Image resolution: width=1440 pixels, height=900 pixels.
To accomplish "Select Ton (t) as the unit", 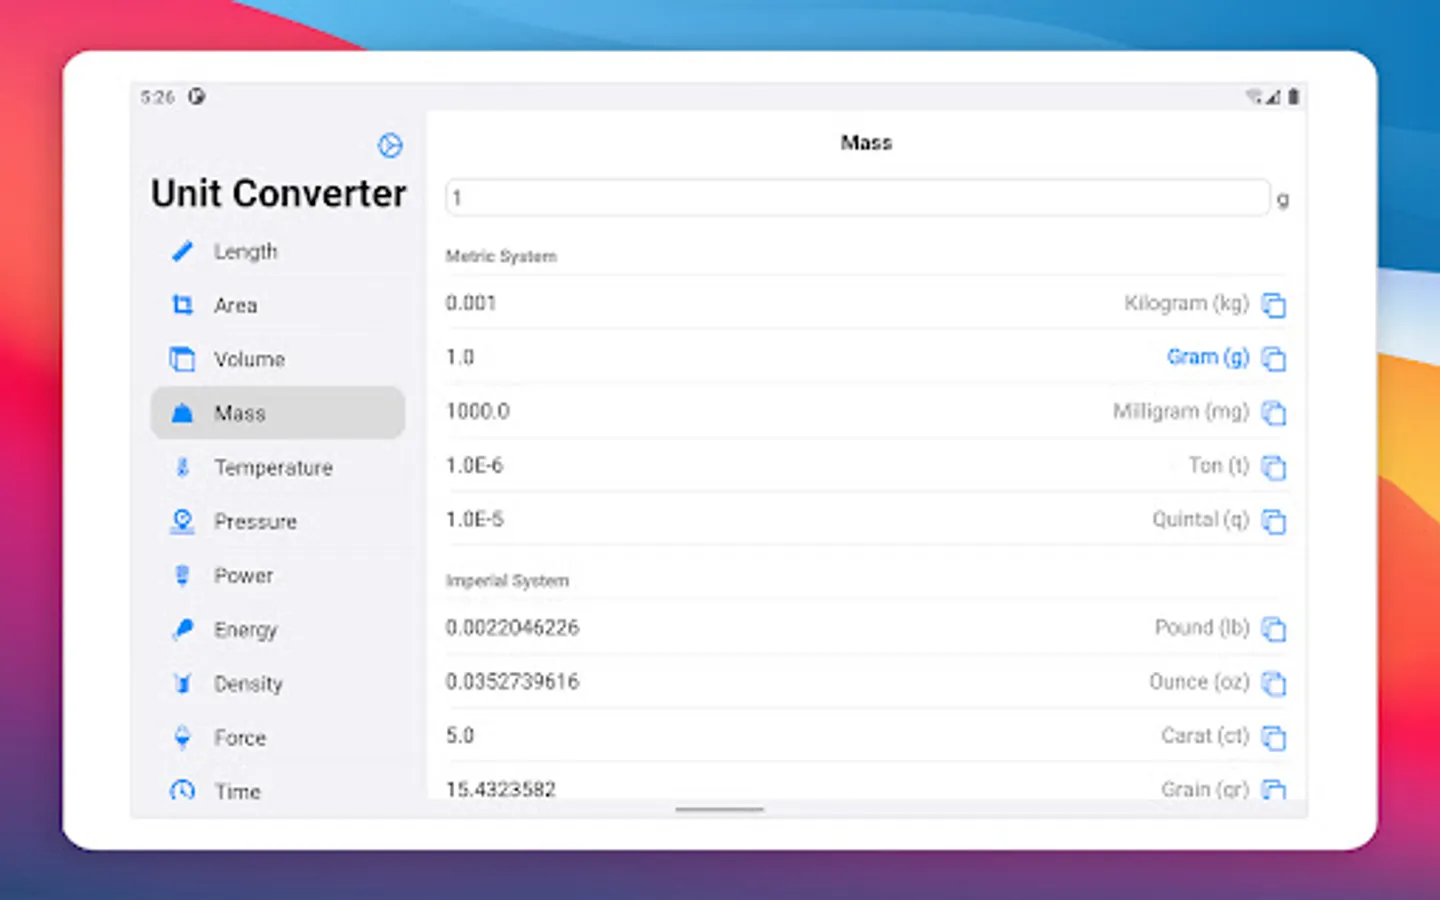I will tap(1219, 465).
